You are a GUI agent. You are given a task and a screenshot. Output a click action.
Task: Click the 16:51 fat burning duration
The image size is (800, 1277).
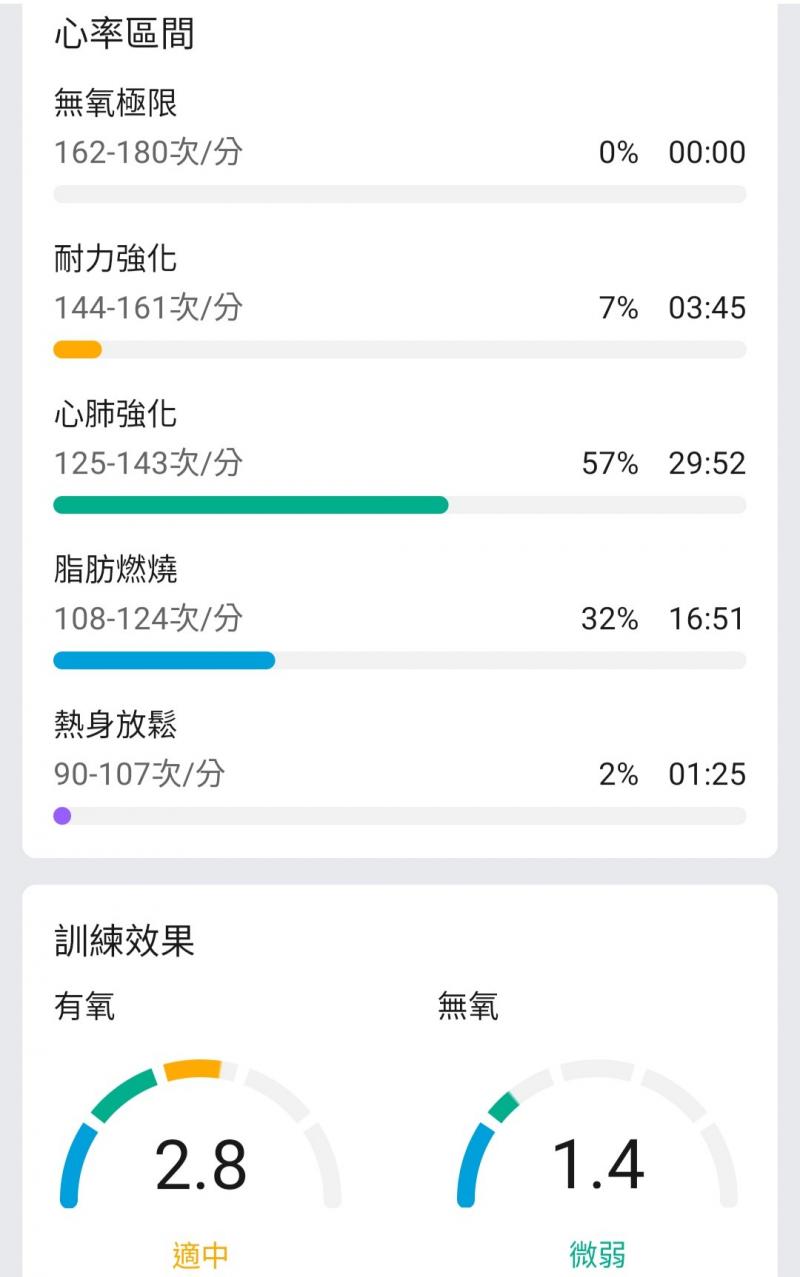click(707, 619)
